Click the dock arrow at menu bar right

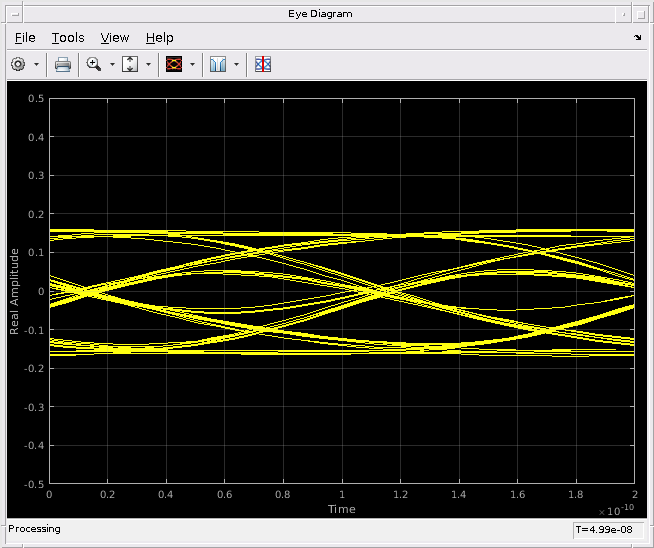pos(638,37)
